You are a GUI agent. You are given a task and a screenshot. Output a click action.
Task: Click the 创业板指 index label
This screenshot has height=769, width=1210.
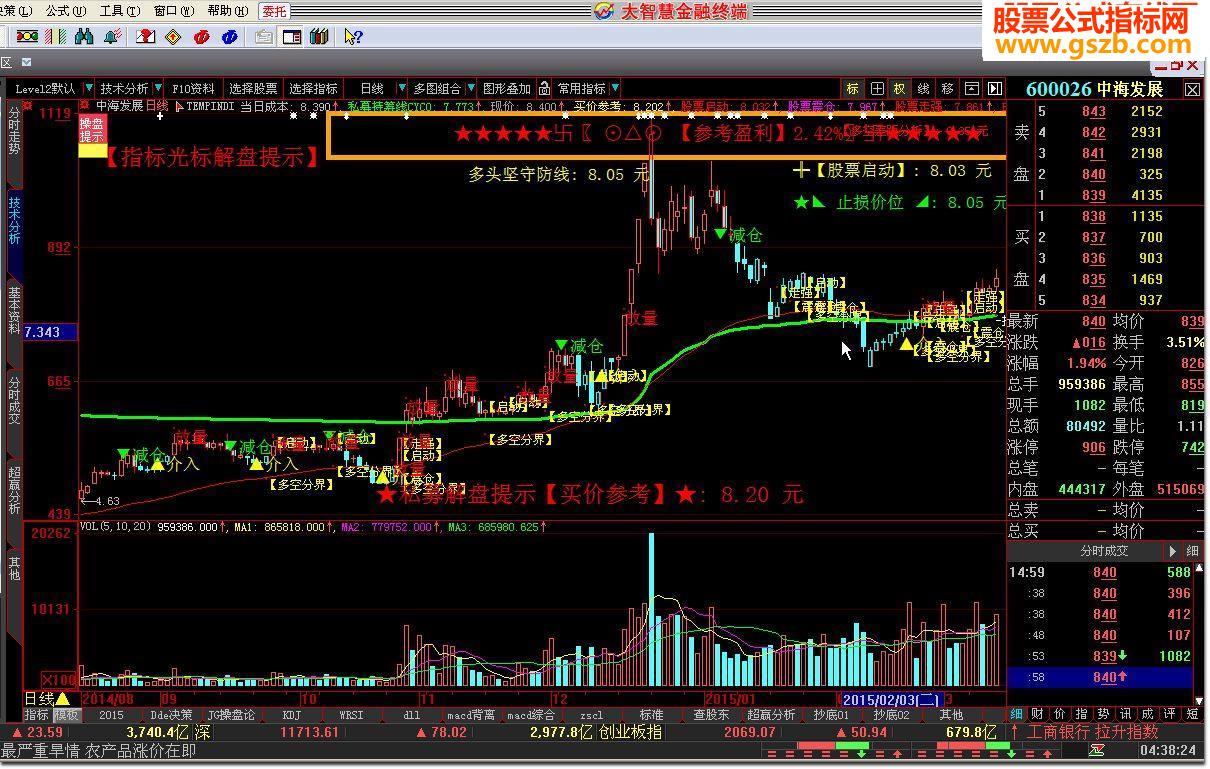[630, 732]
